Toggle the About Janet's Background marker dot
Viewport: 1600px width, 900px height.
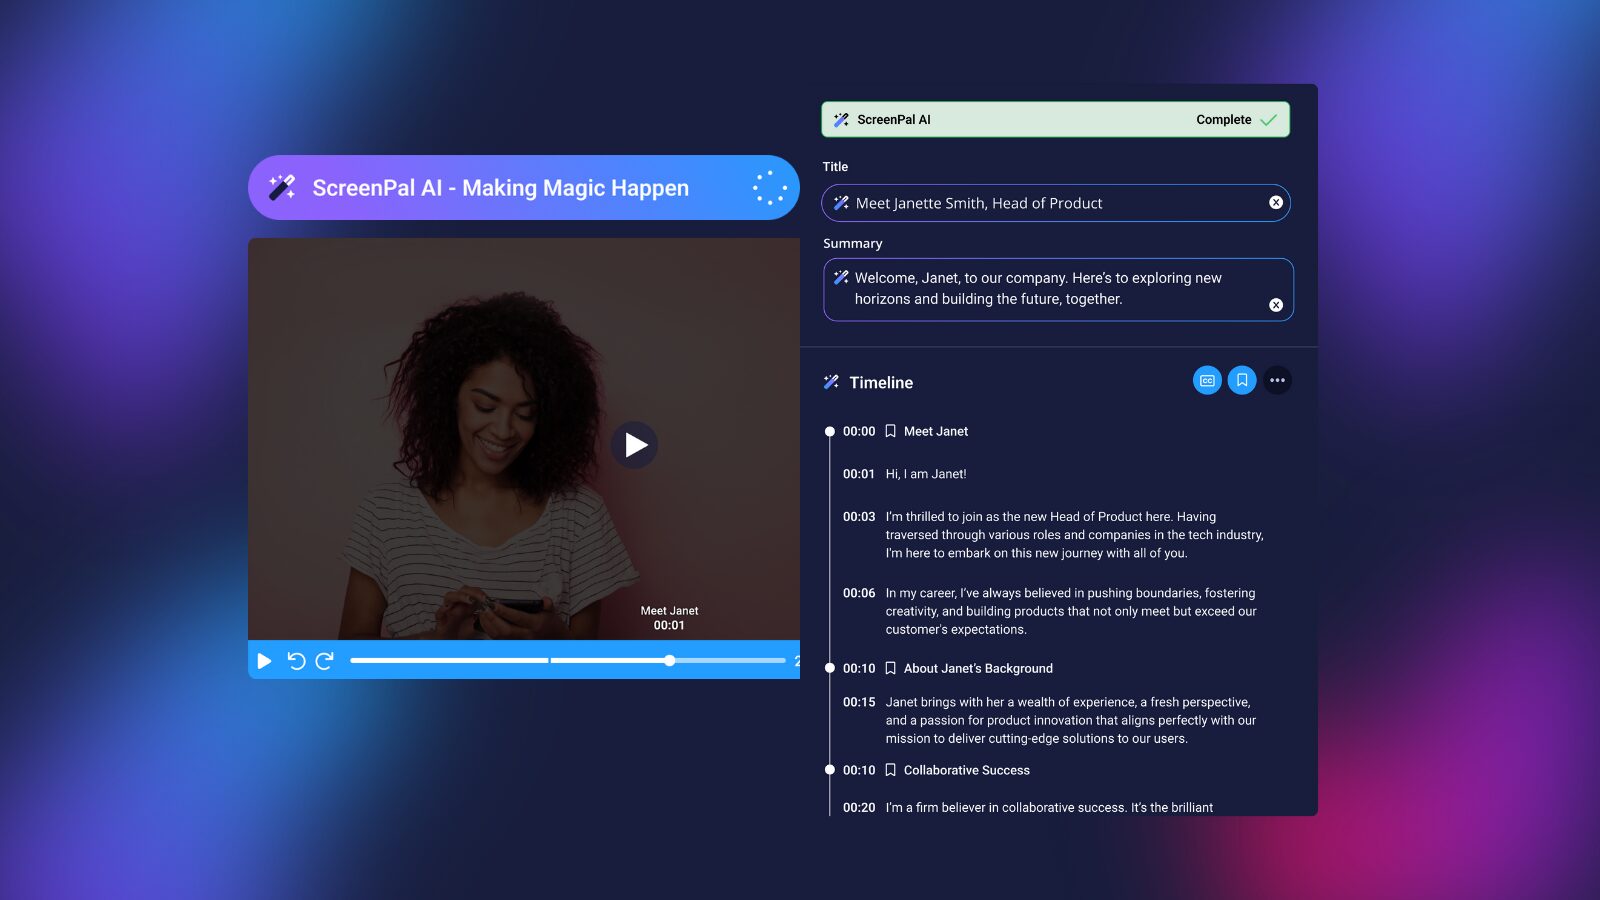click(x=830, y=668)
